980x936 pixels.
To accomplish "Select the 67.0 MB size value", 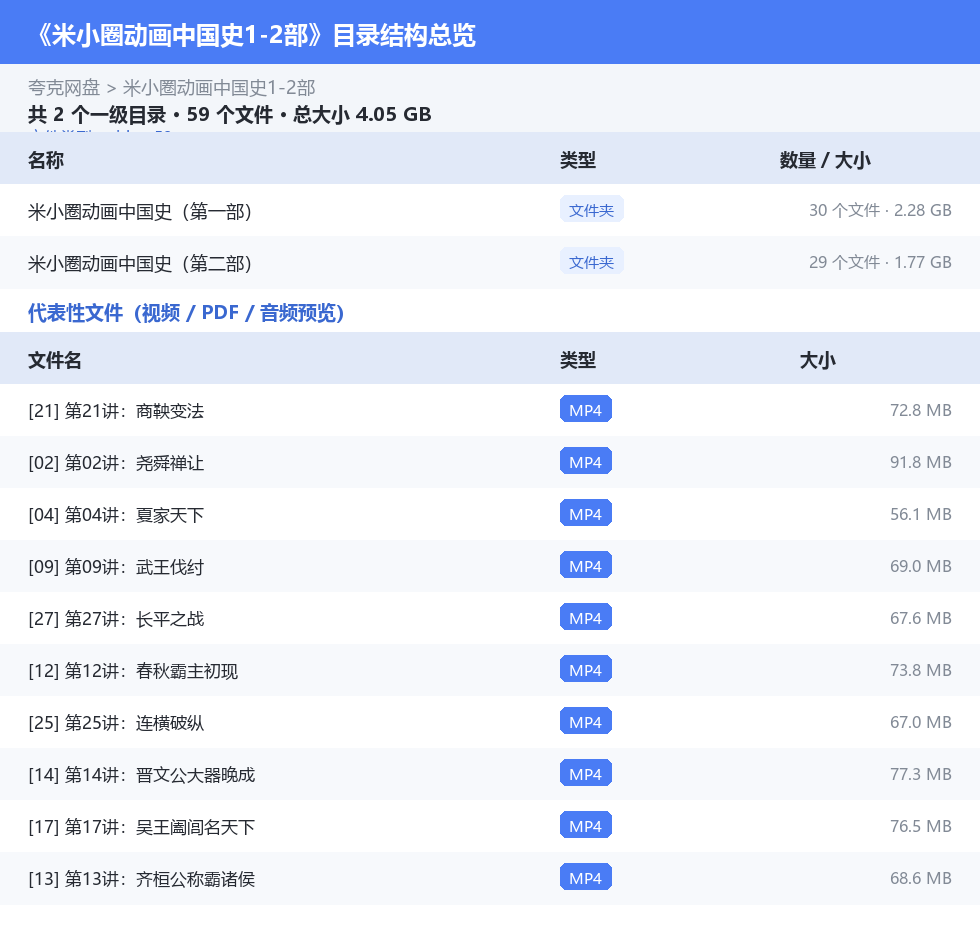I will (921, 721).
